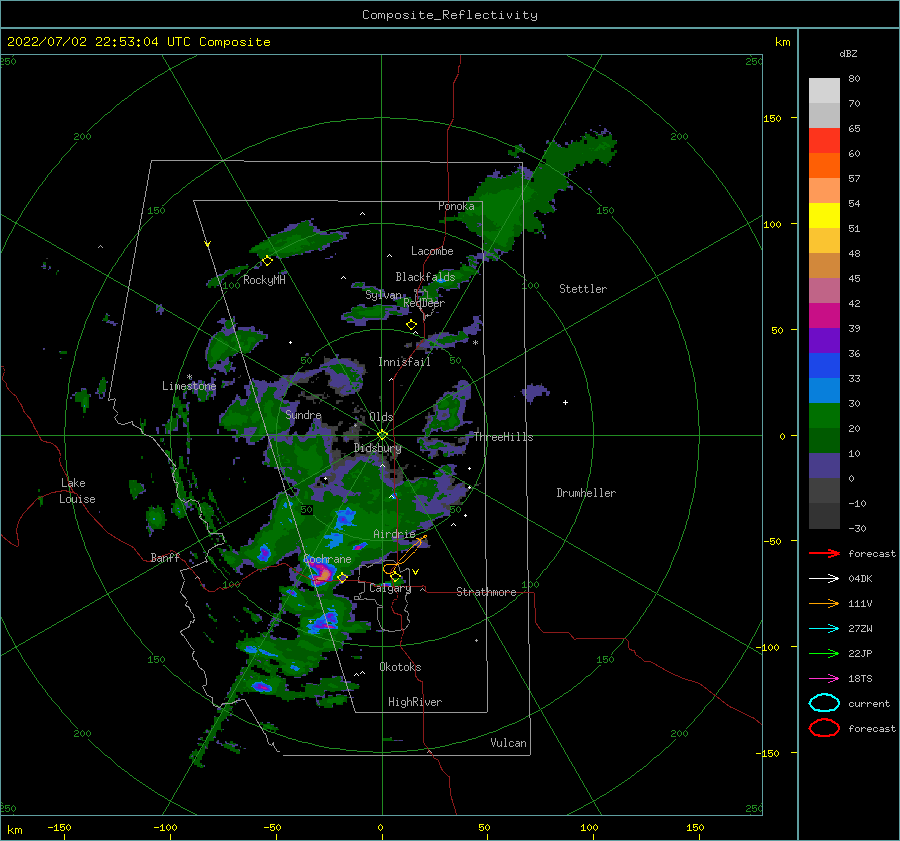This screenshot has width=900, height=841.
Task: Click the RockyMH label
Action: (x=264, y=280)
